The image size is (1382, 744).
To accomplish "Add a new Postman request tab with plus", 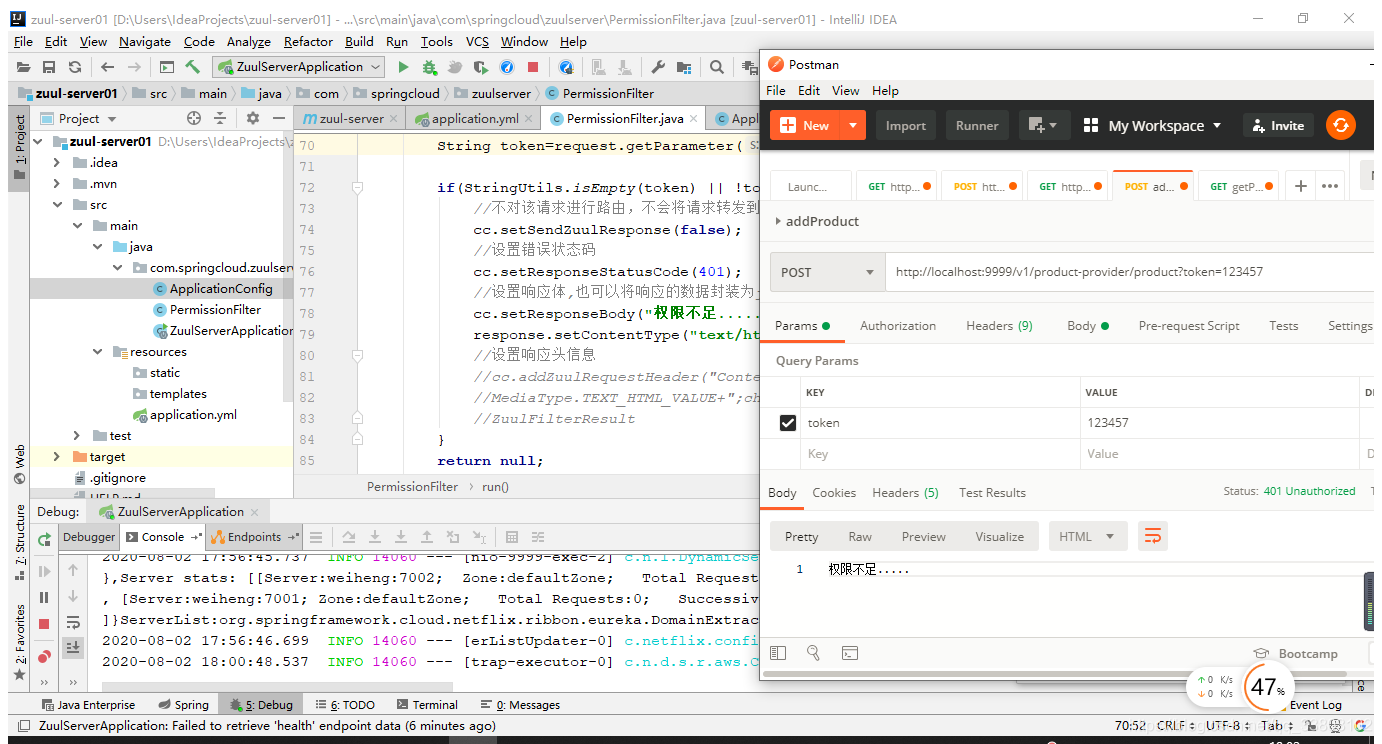I will pos(1300,186).
